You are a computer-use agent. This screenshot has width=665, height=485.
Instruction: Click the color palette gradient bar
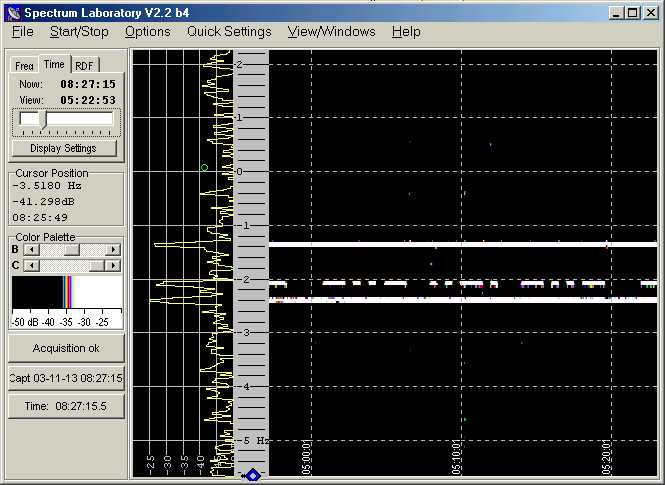[x=67, y=292]
